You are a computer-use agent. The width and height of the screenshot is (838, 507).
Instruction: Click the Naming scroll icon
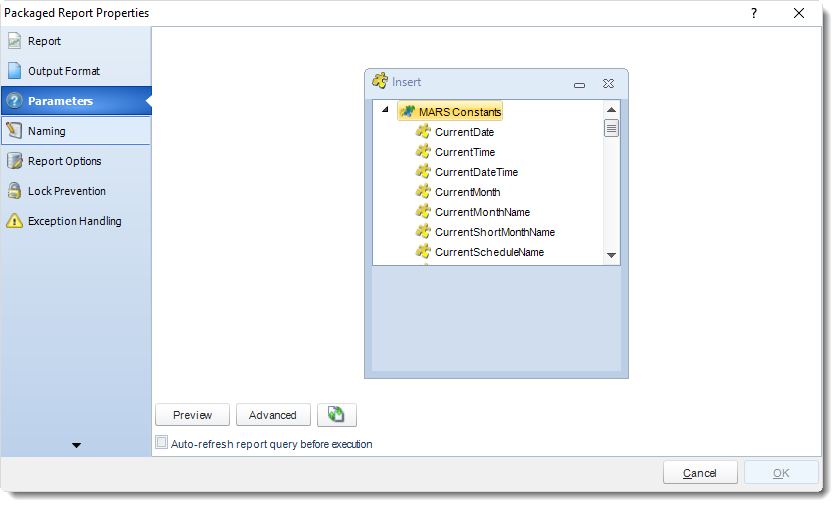(x=14, y=131)
